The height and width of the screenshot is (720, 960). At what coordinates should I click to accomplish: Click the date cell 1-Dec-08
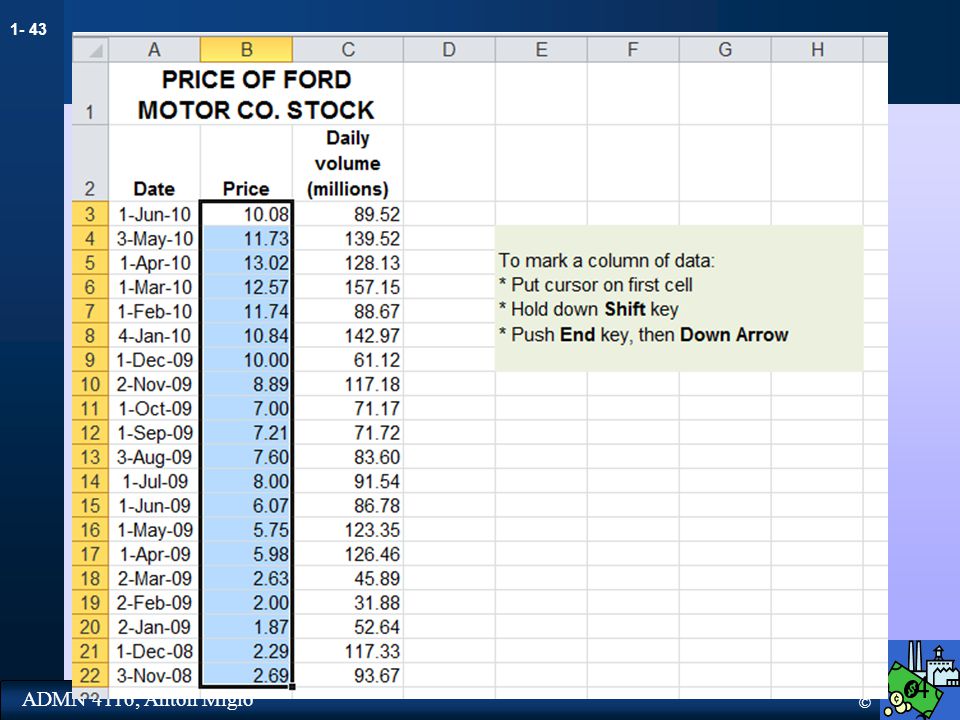point(154,651)
